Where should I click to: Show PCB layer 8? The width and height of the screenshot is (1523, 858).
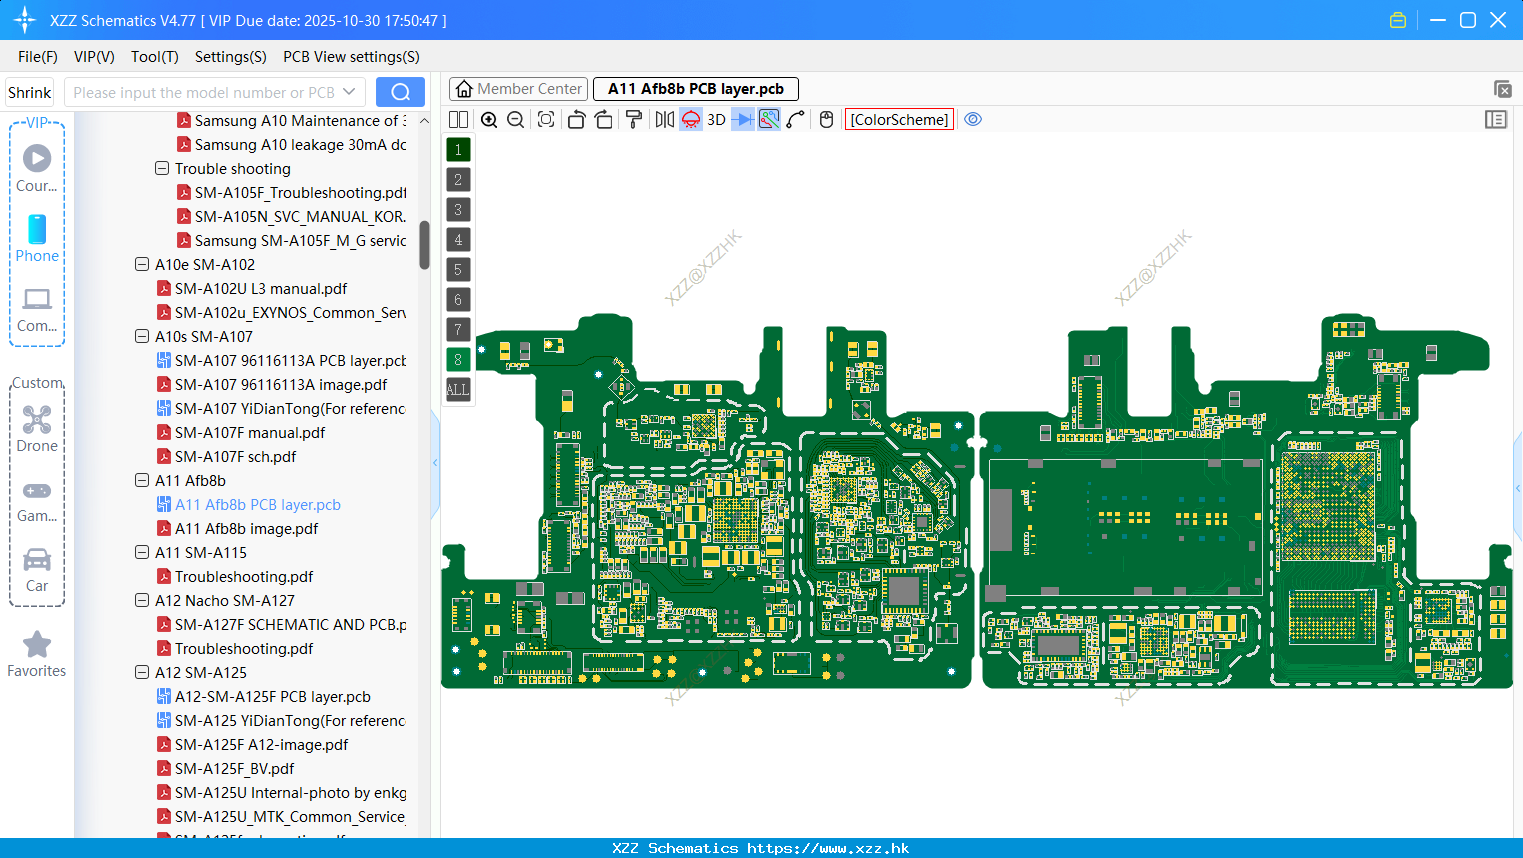click(x=458, y=359)
